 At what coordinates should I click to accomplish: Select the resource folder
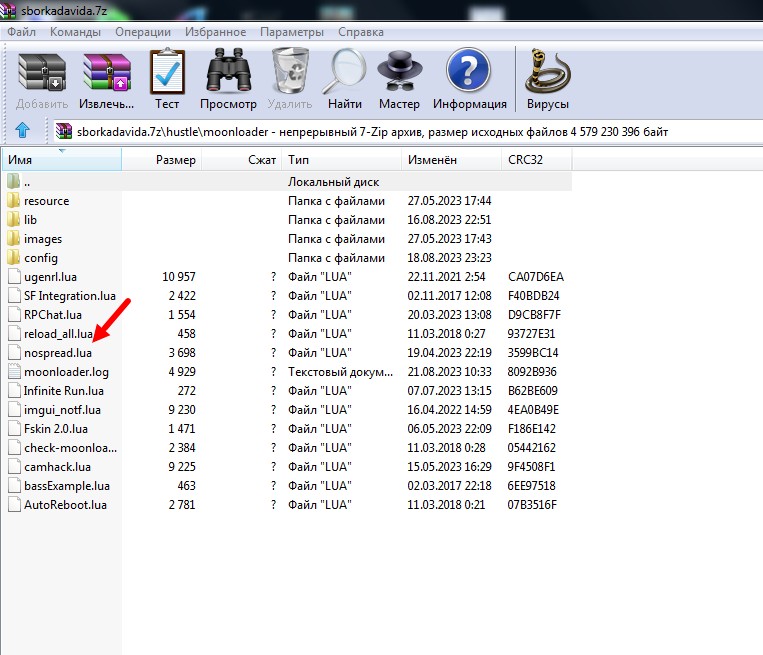click(46, 201)
